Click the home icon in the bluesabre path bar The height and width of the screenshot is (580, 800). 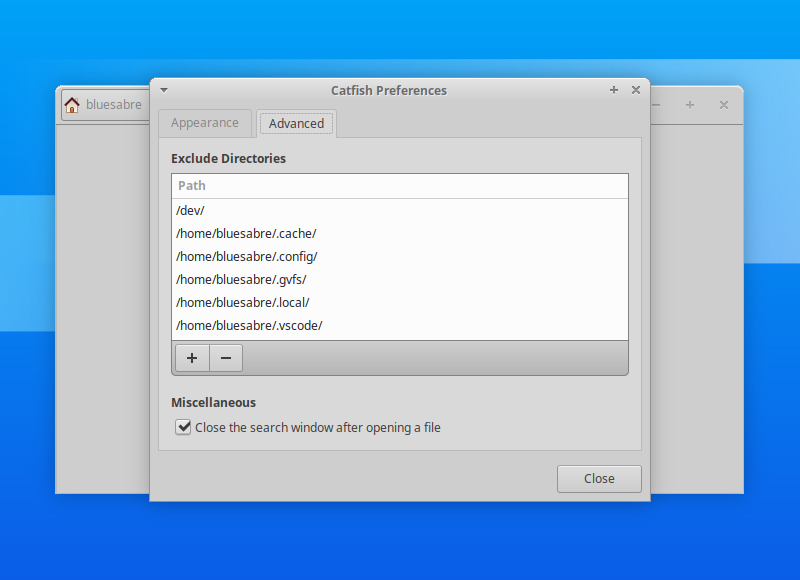[x=71, y=104]
